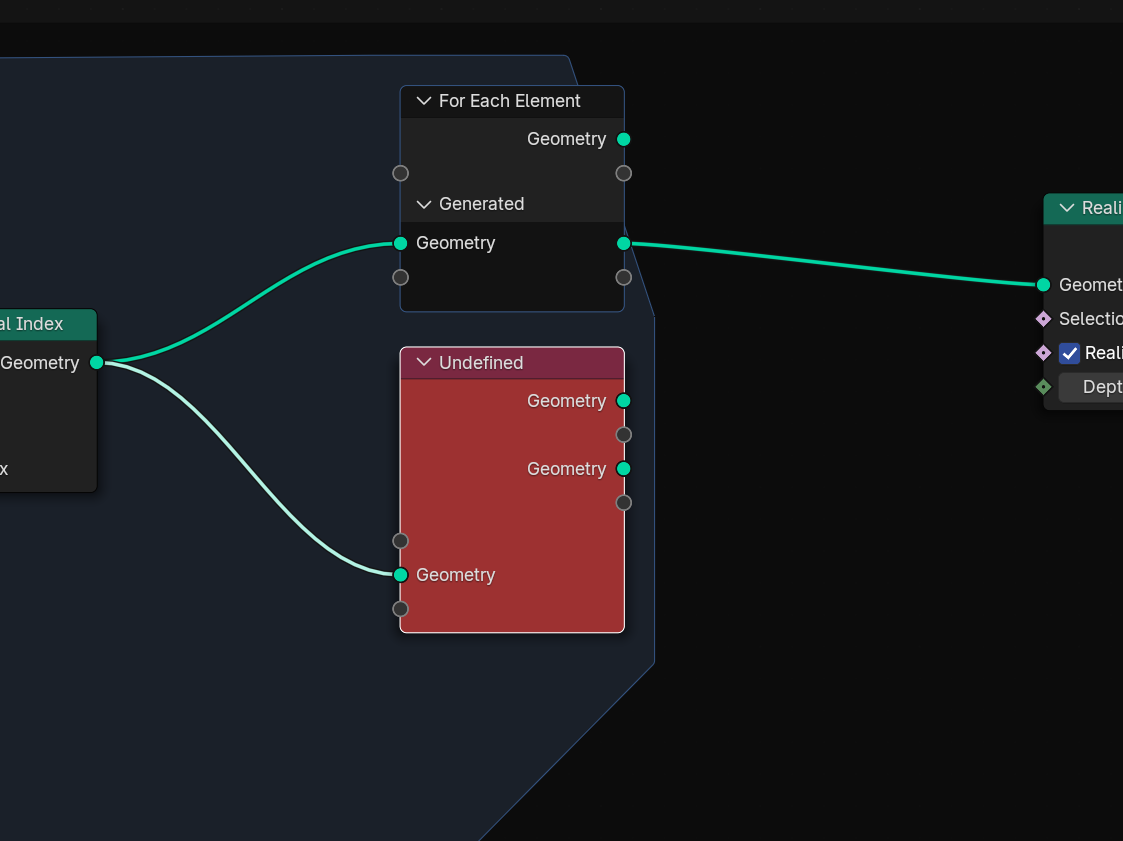Select the For Each Element node title

pos(509,101)
